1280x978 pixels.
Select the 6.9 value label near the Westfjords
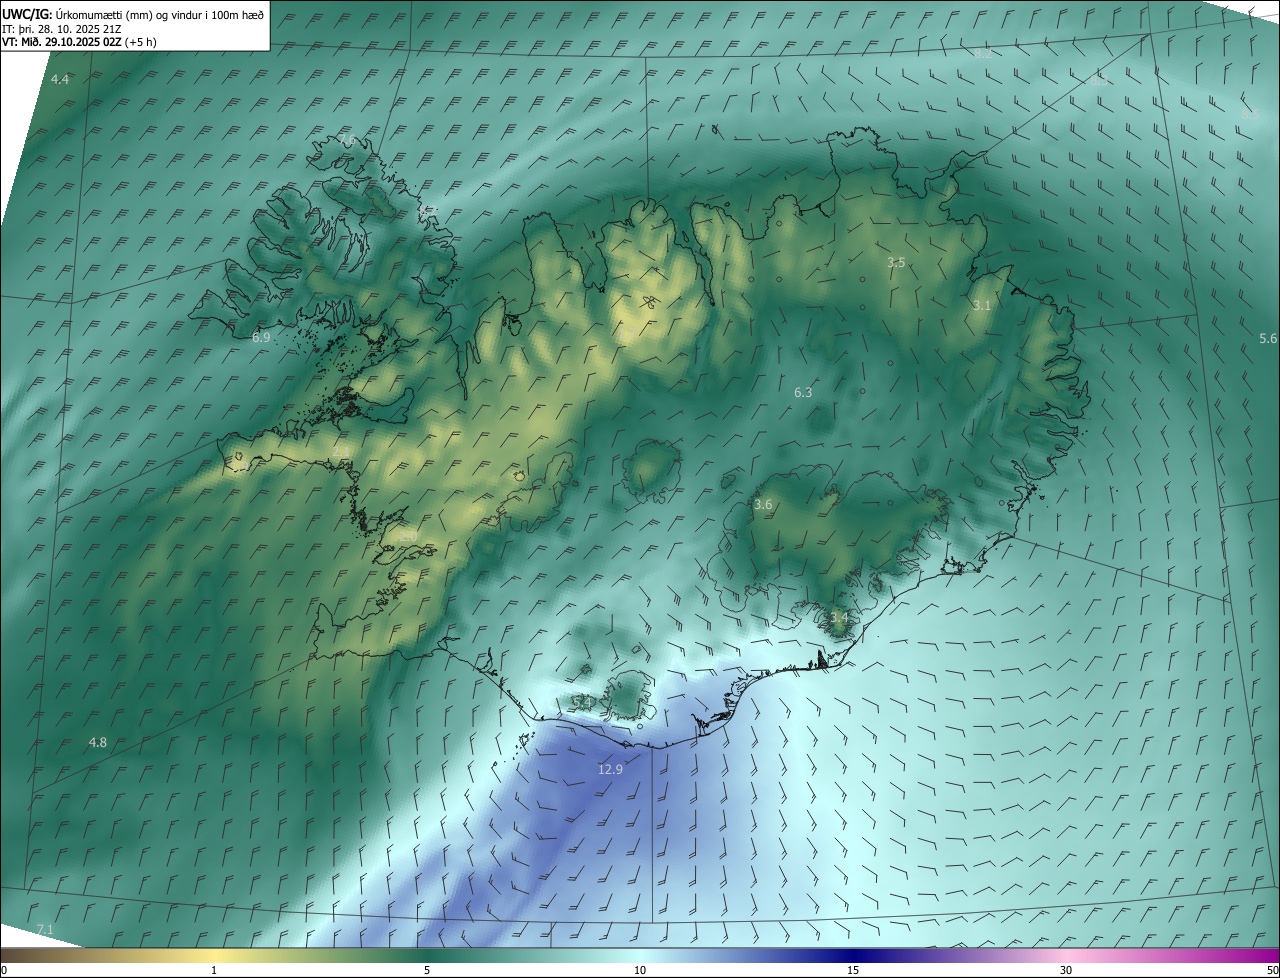(261, 338)
